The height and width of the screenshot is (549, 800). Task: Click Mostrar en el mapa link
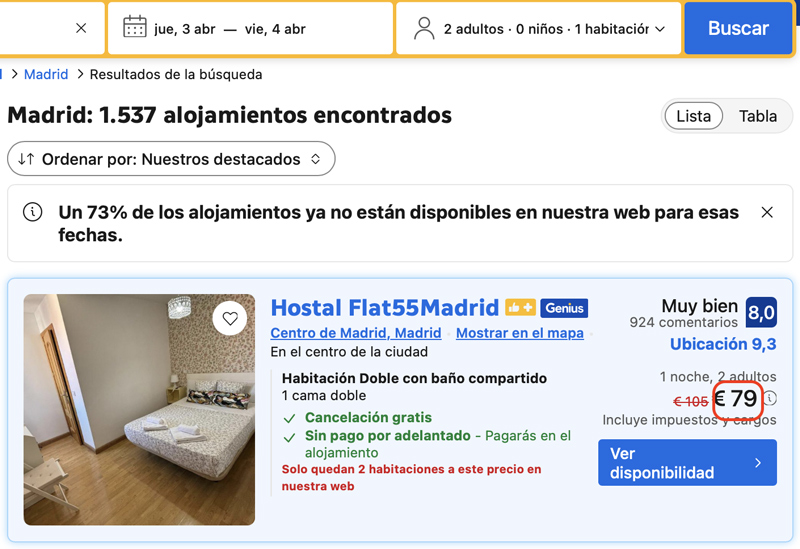[519, 333]
